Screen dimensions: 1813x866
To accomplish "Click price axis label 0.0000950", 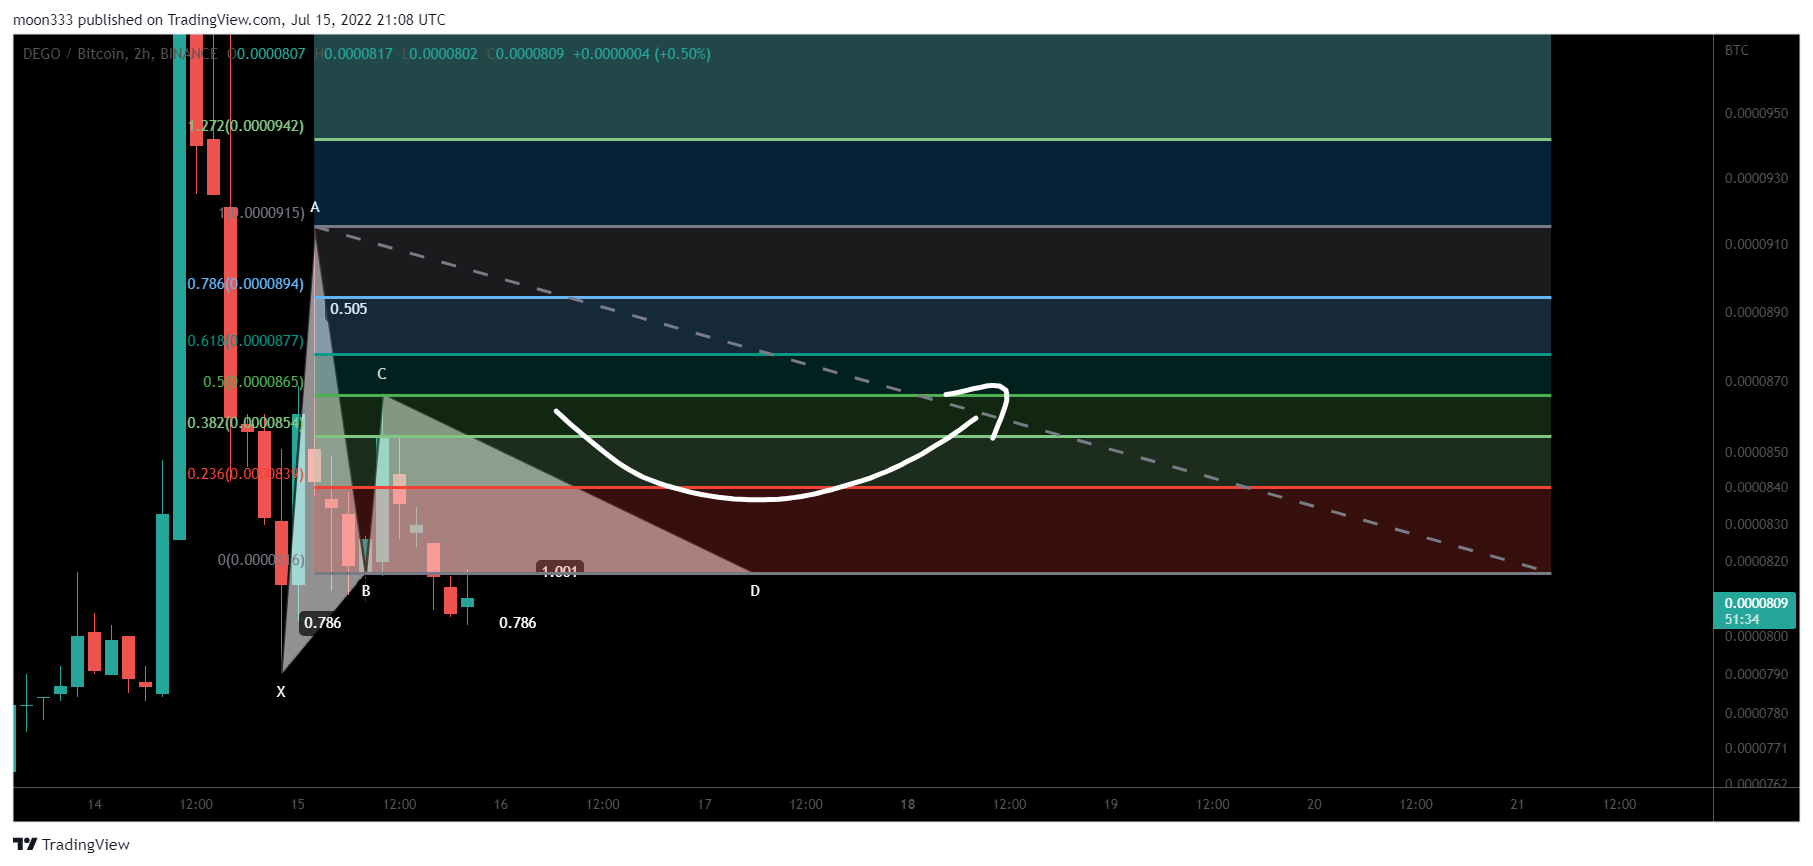I will (1756, 113).
